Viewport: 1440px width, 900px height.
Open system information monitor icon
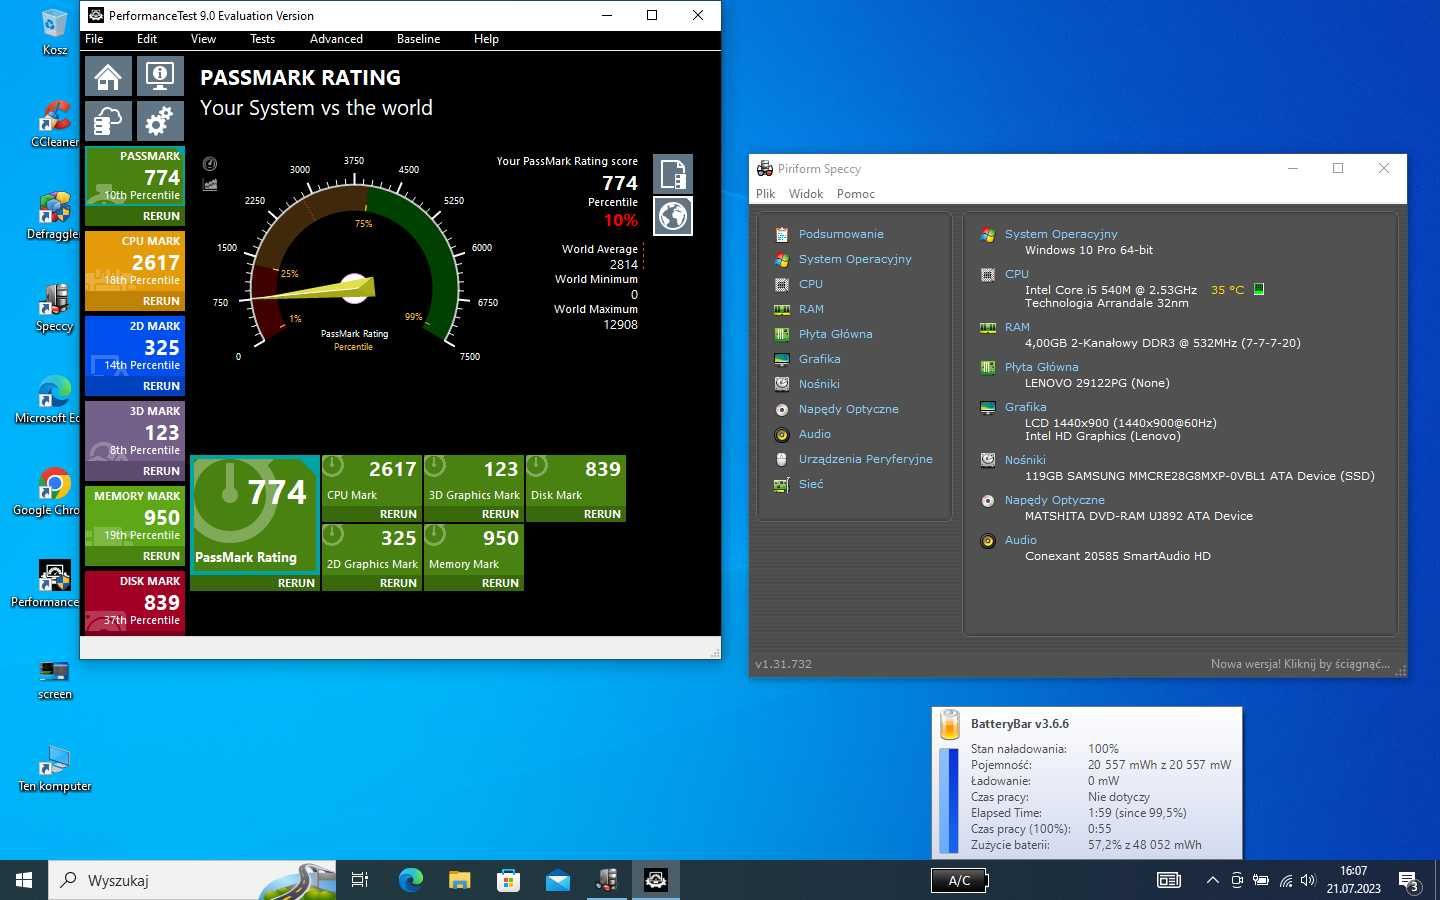click(x=160, y=77)
